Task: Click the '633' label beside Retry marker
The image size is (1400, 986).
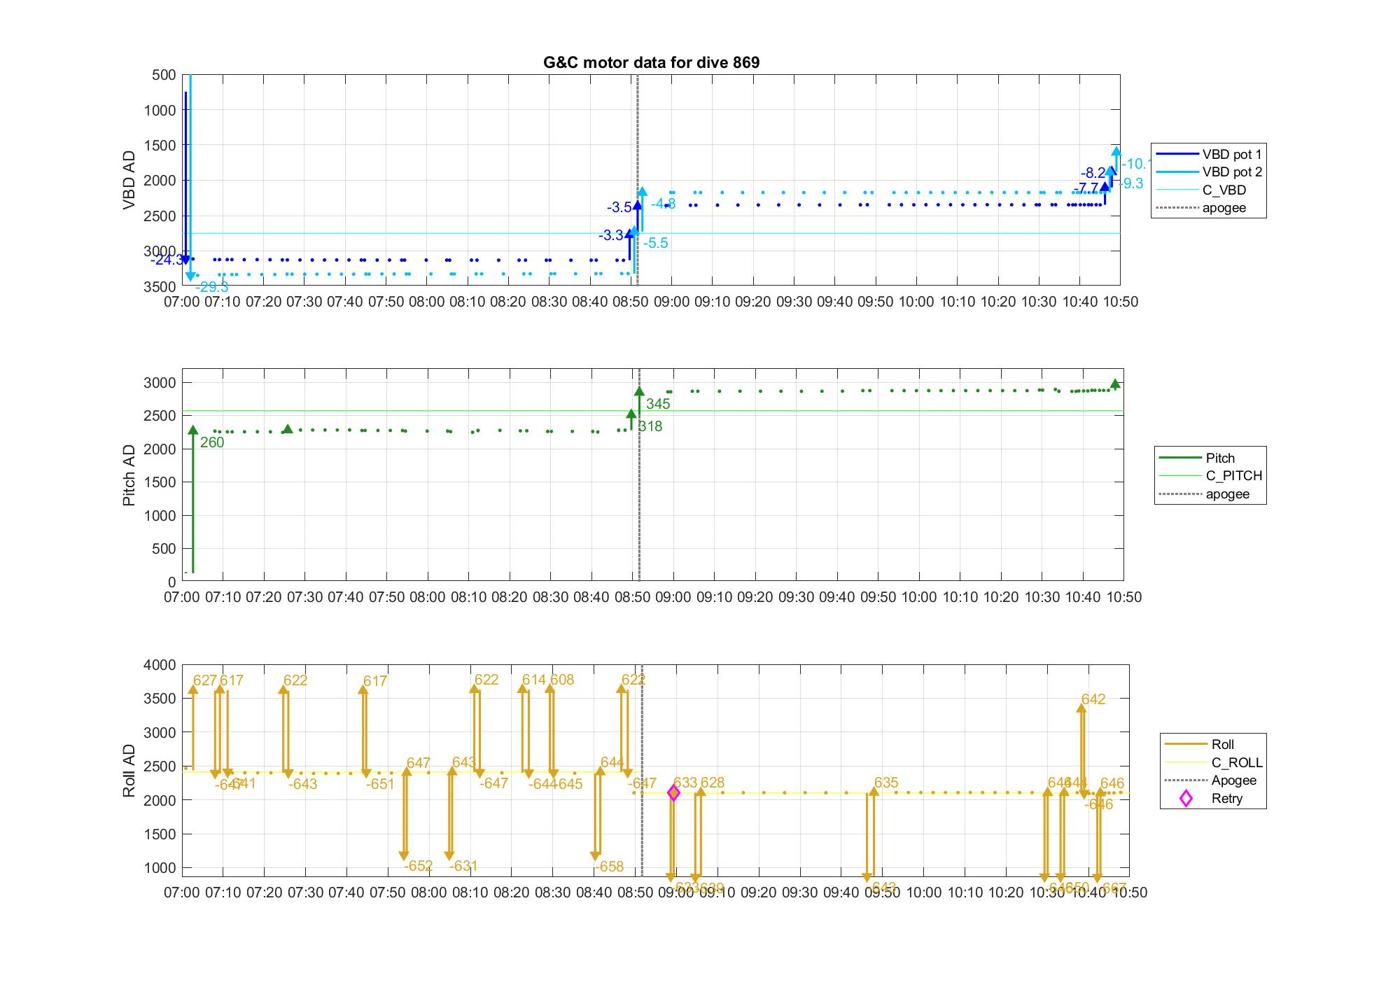Action: (685, 783)
